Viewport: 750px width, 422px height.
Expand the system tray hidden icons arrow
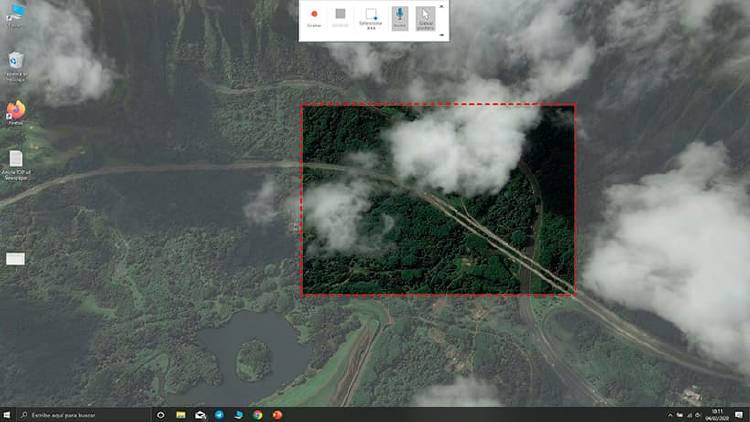tap(671, 414)
